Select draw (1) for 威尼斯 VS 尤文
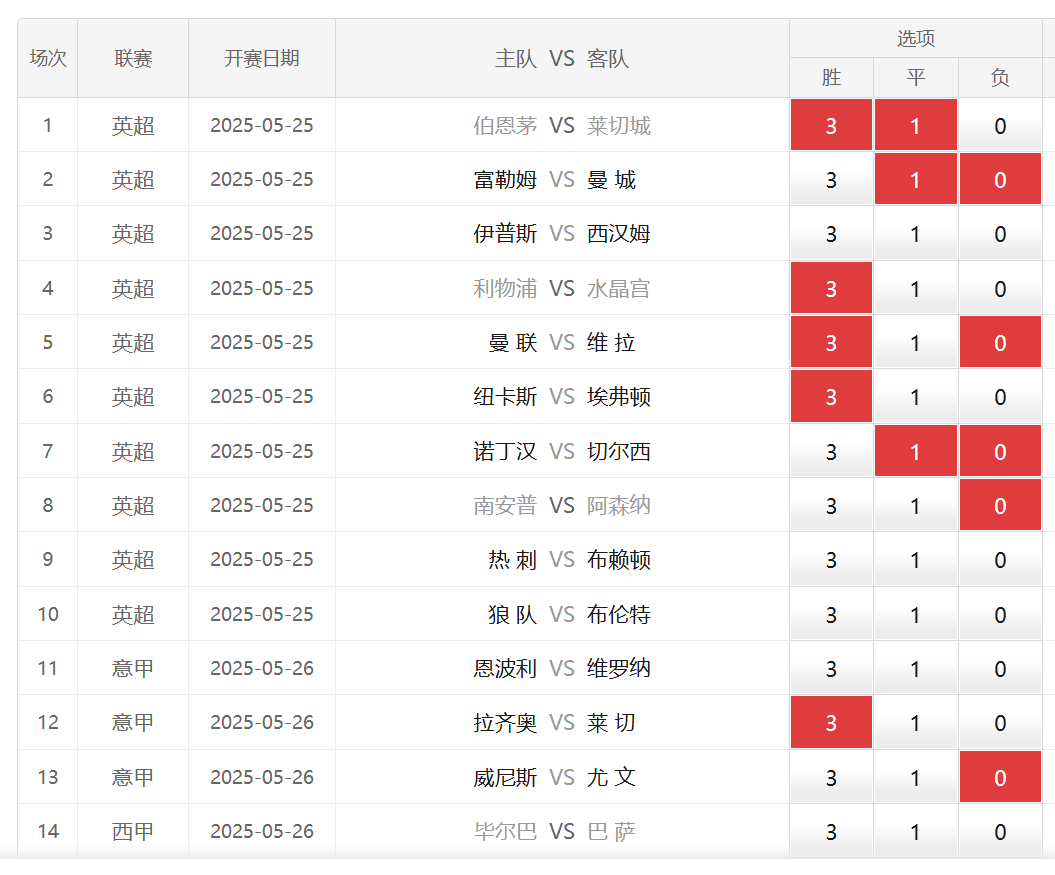 (916, 777)
